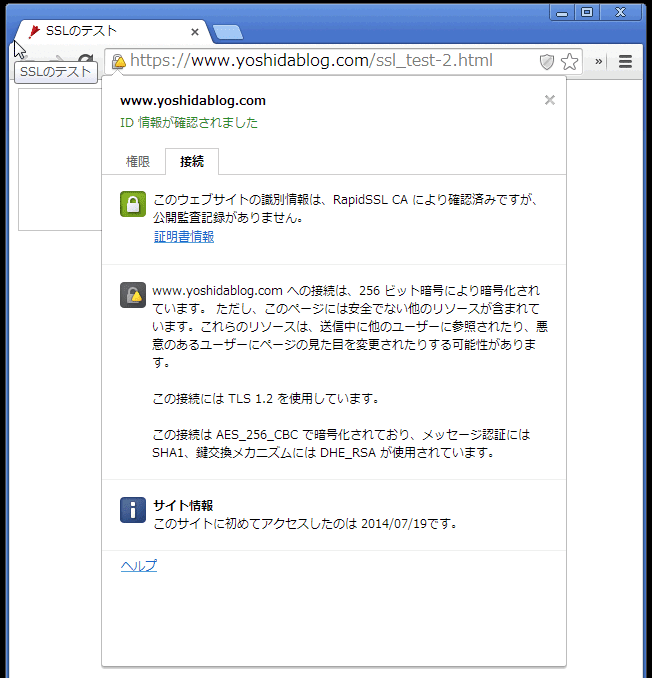Expand the hidden extensions chevron
This screenshot has width=652, height=678.
(x=598, y=61)
